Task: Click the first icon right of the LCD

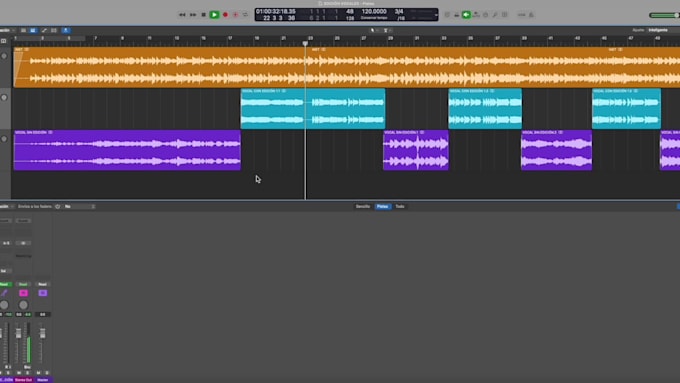Action: point(447,15)
